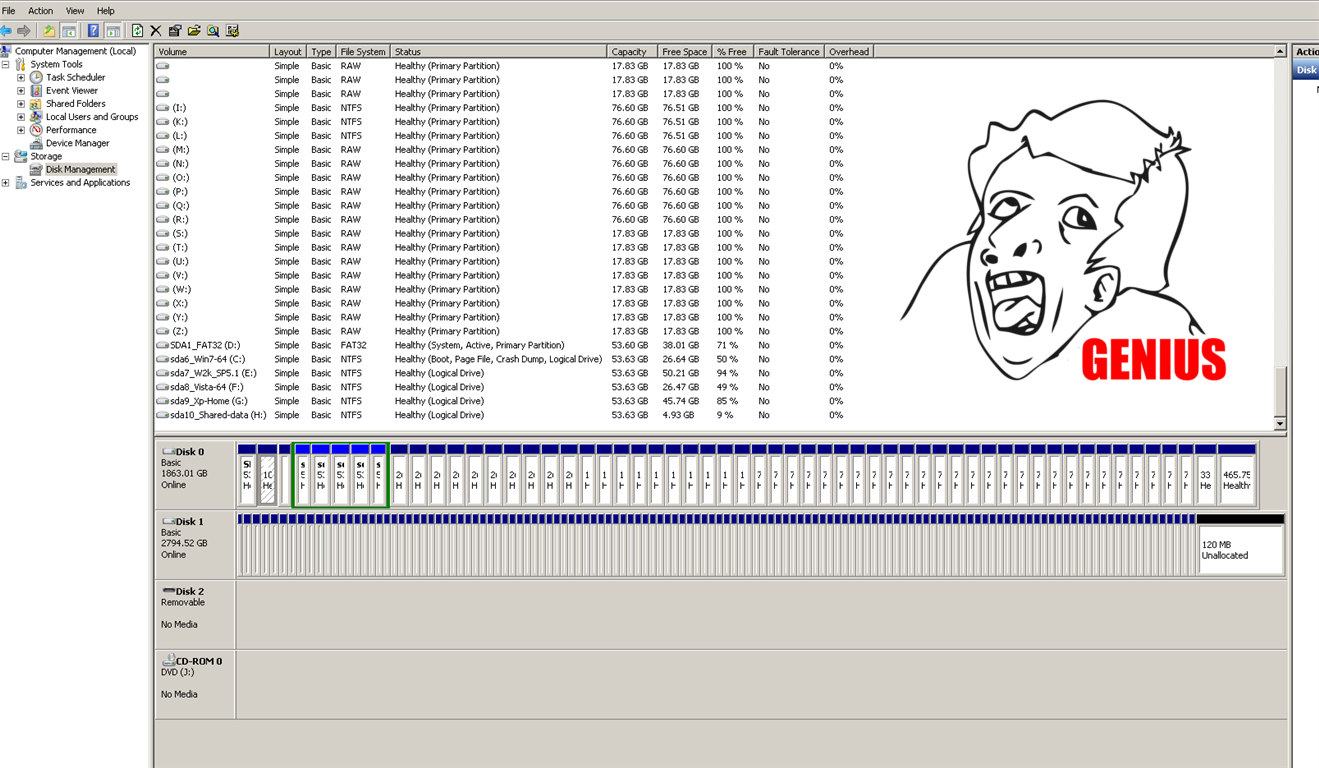Click the Delete X toolbar icon
The width and height of the screenshot is (1319, 768).
pos(156,31)
